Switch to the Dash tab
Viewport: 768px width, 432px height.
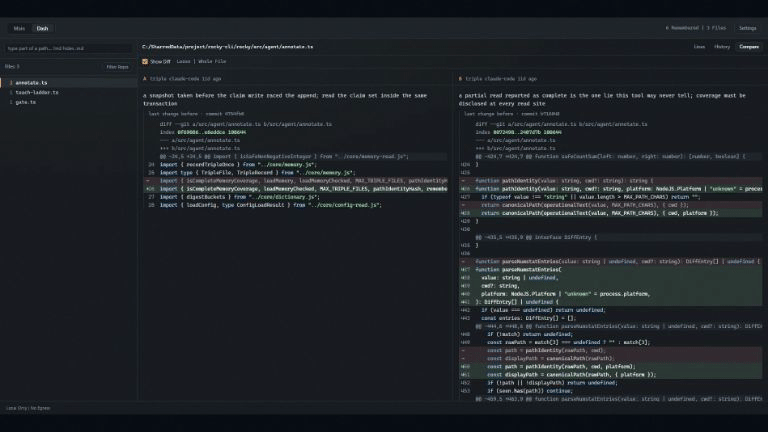42,28
